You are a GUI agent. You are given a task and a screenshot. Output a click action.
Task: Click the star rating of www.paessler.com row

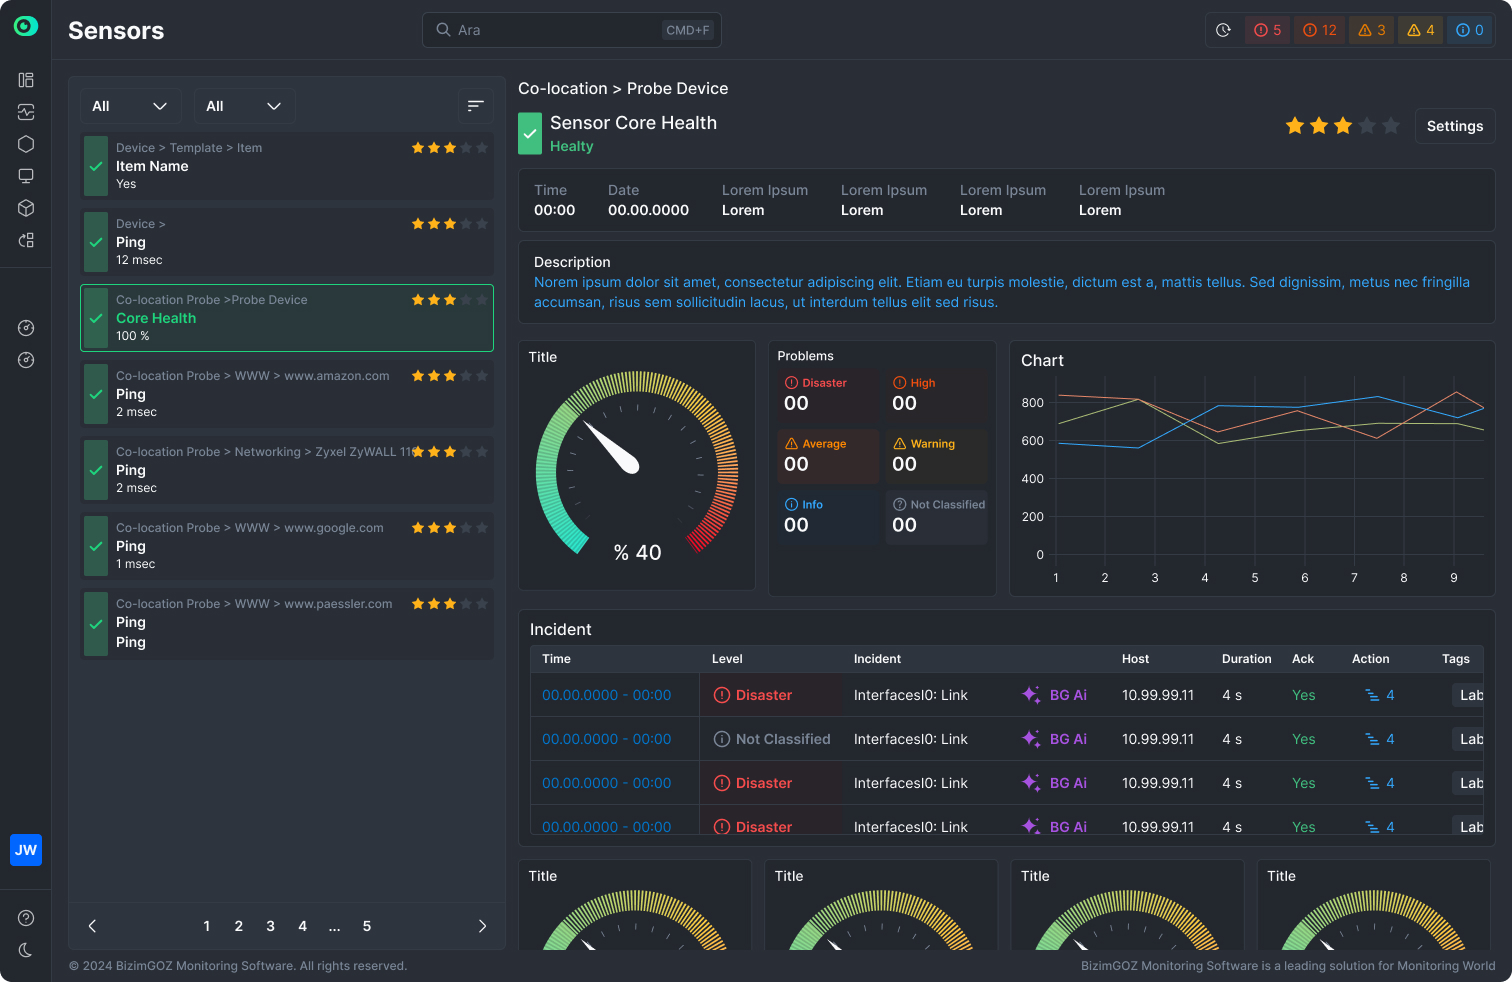pos(450,604)
